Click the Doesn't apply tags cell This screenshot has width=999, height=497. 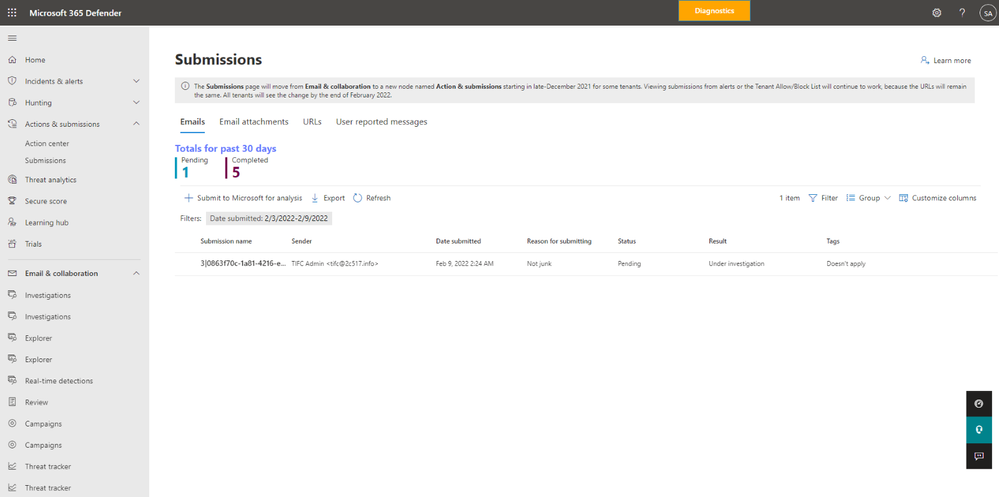pyautogui.click(x=846, y=264)
